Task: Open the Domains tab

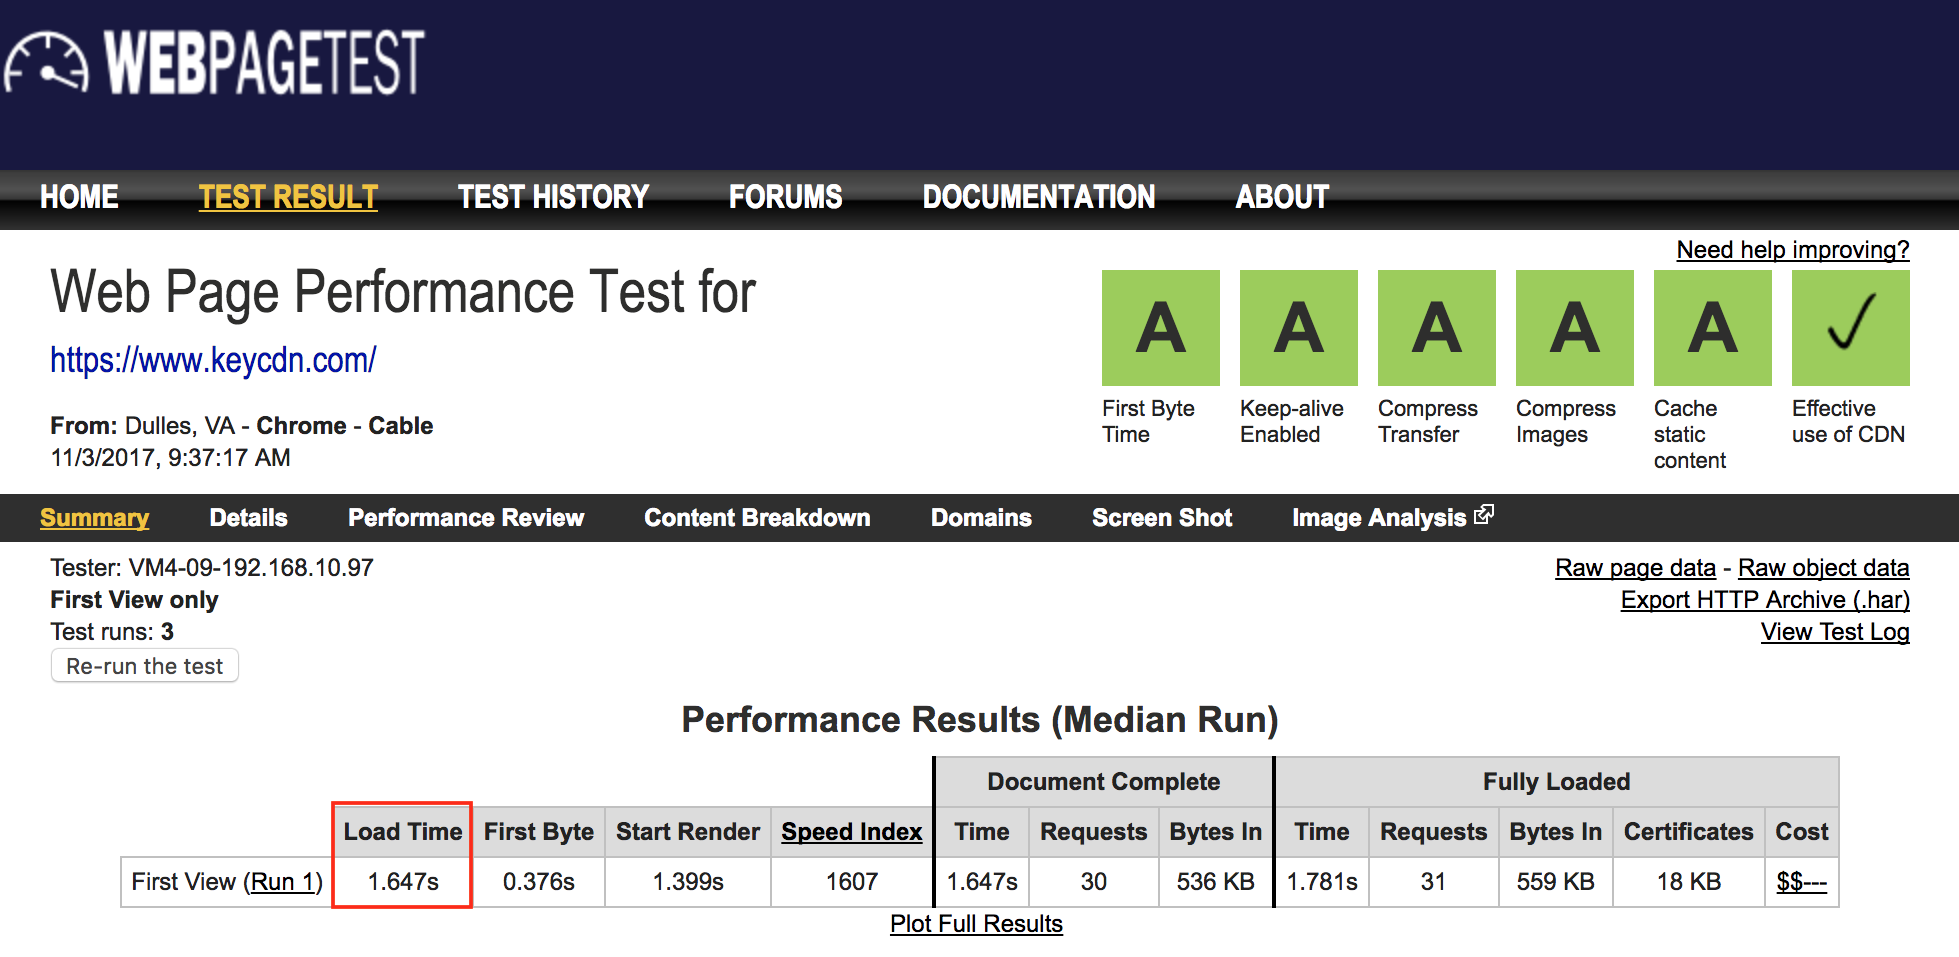Action: point(981,518)
